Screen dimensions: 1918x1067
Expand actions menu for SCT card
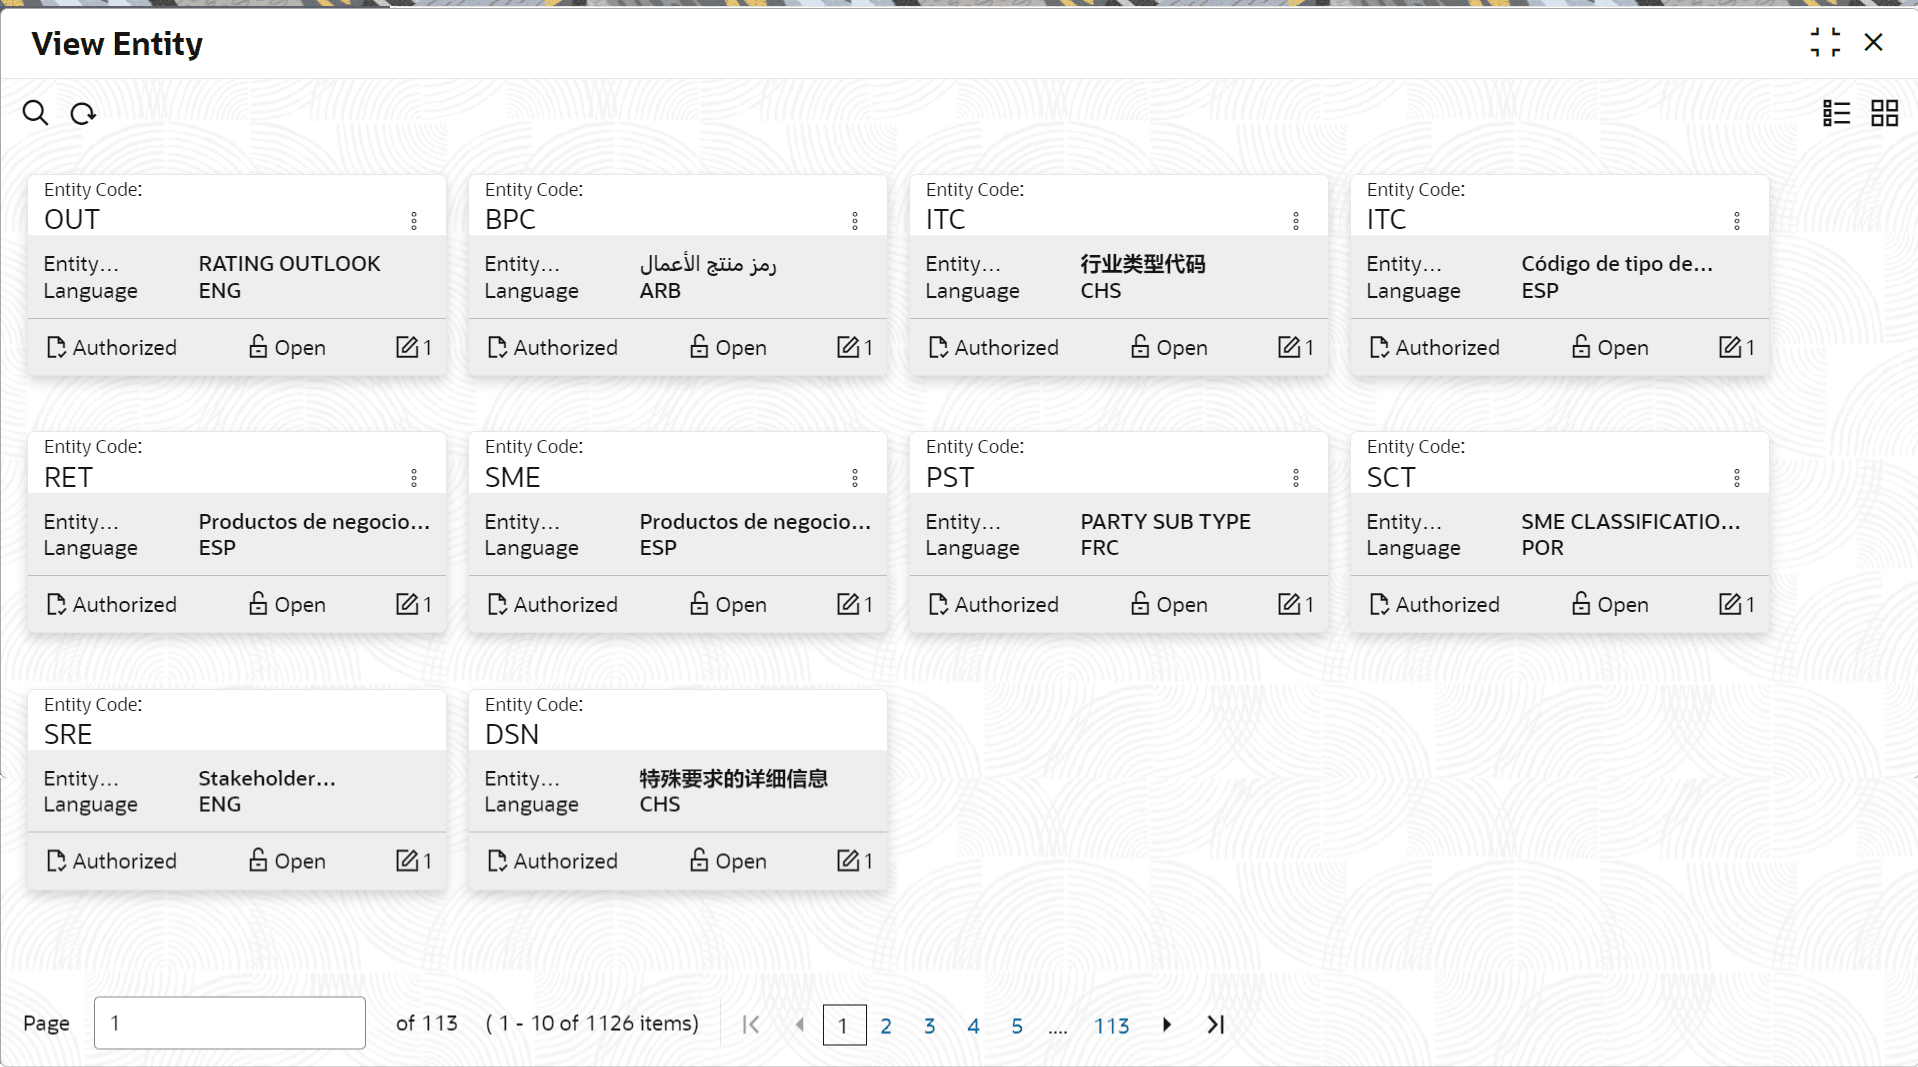[x=1737, y=478]
